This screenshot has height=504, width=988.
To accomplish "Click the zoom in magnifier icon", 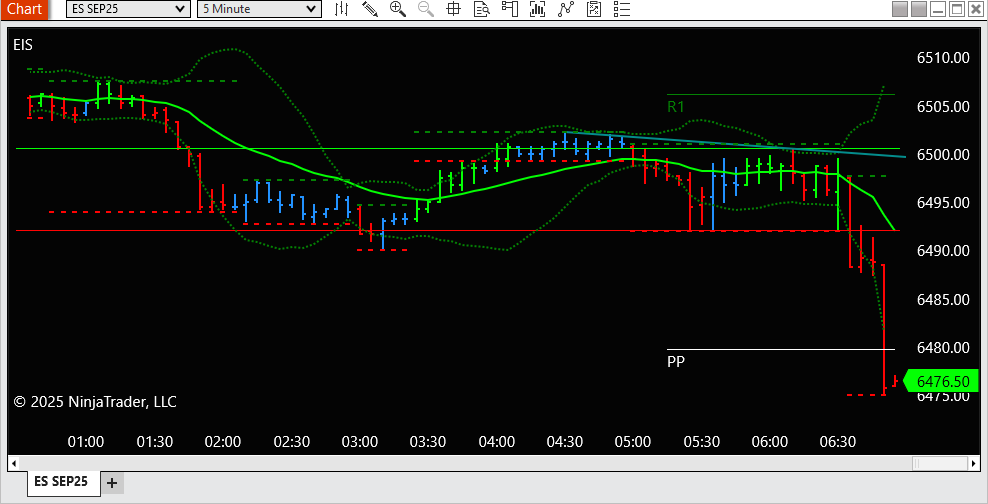I will click(x=398, y=9).
